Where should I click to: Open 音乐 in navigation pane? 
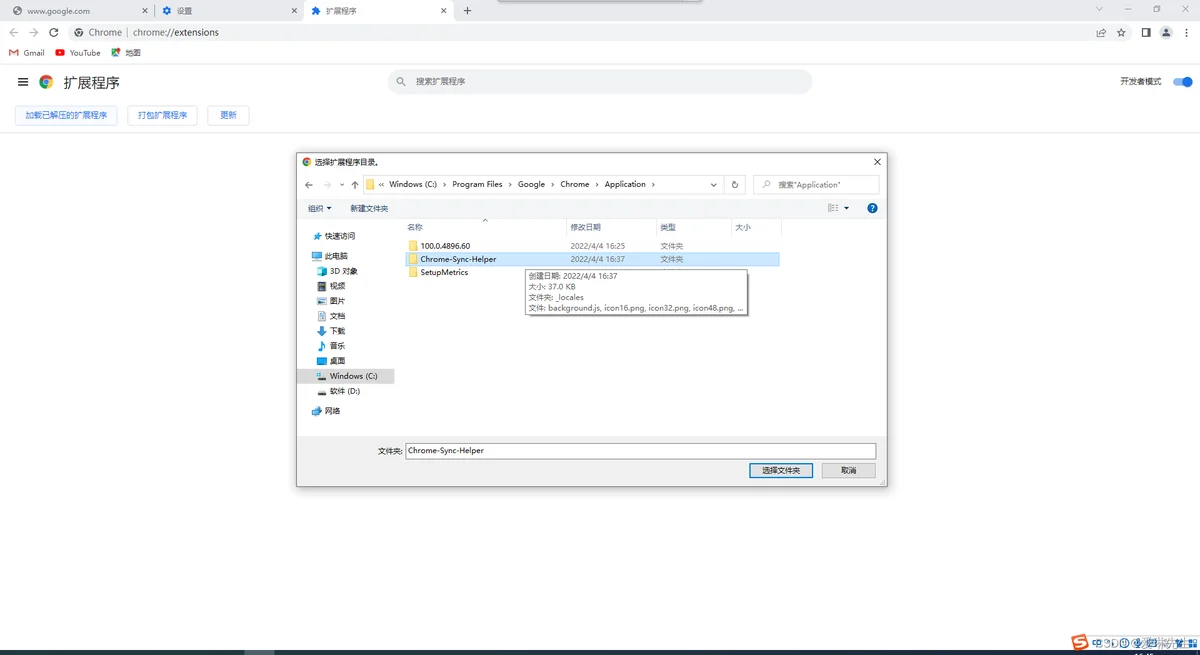click(331, 346)
